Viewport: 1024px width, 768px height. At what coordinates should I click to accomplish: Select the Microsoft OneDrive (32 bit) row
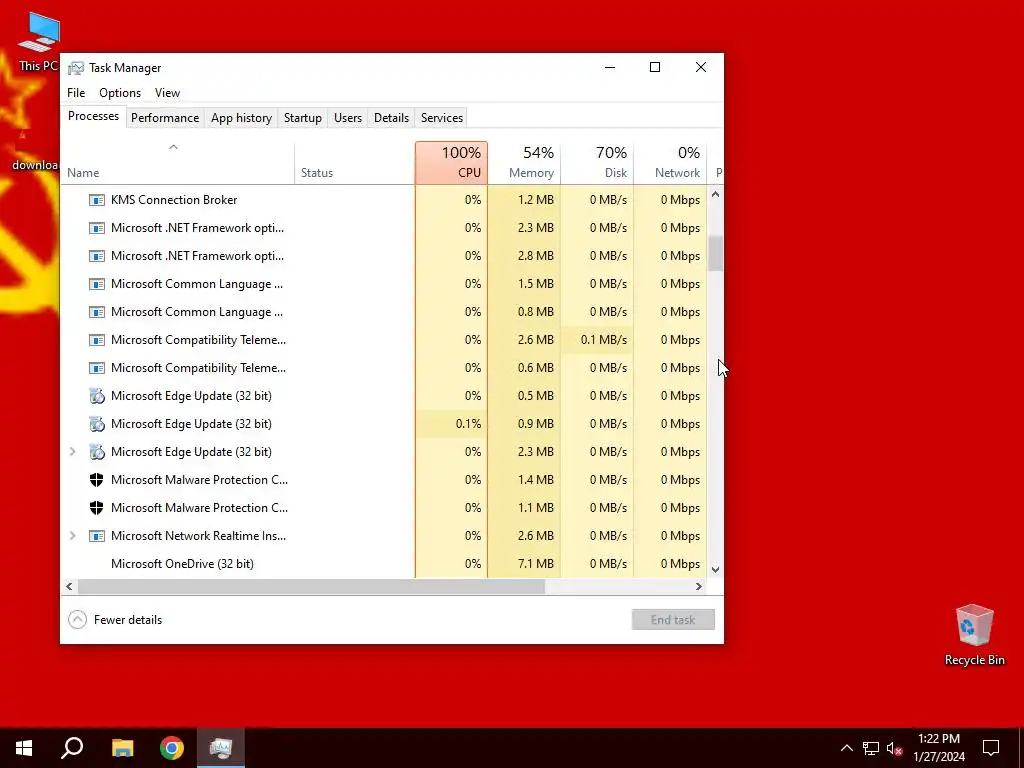point(384,564)
